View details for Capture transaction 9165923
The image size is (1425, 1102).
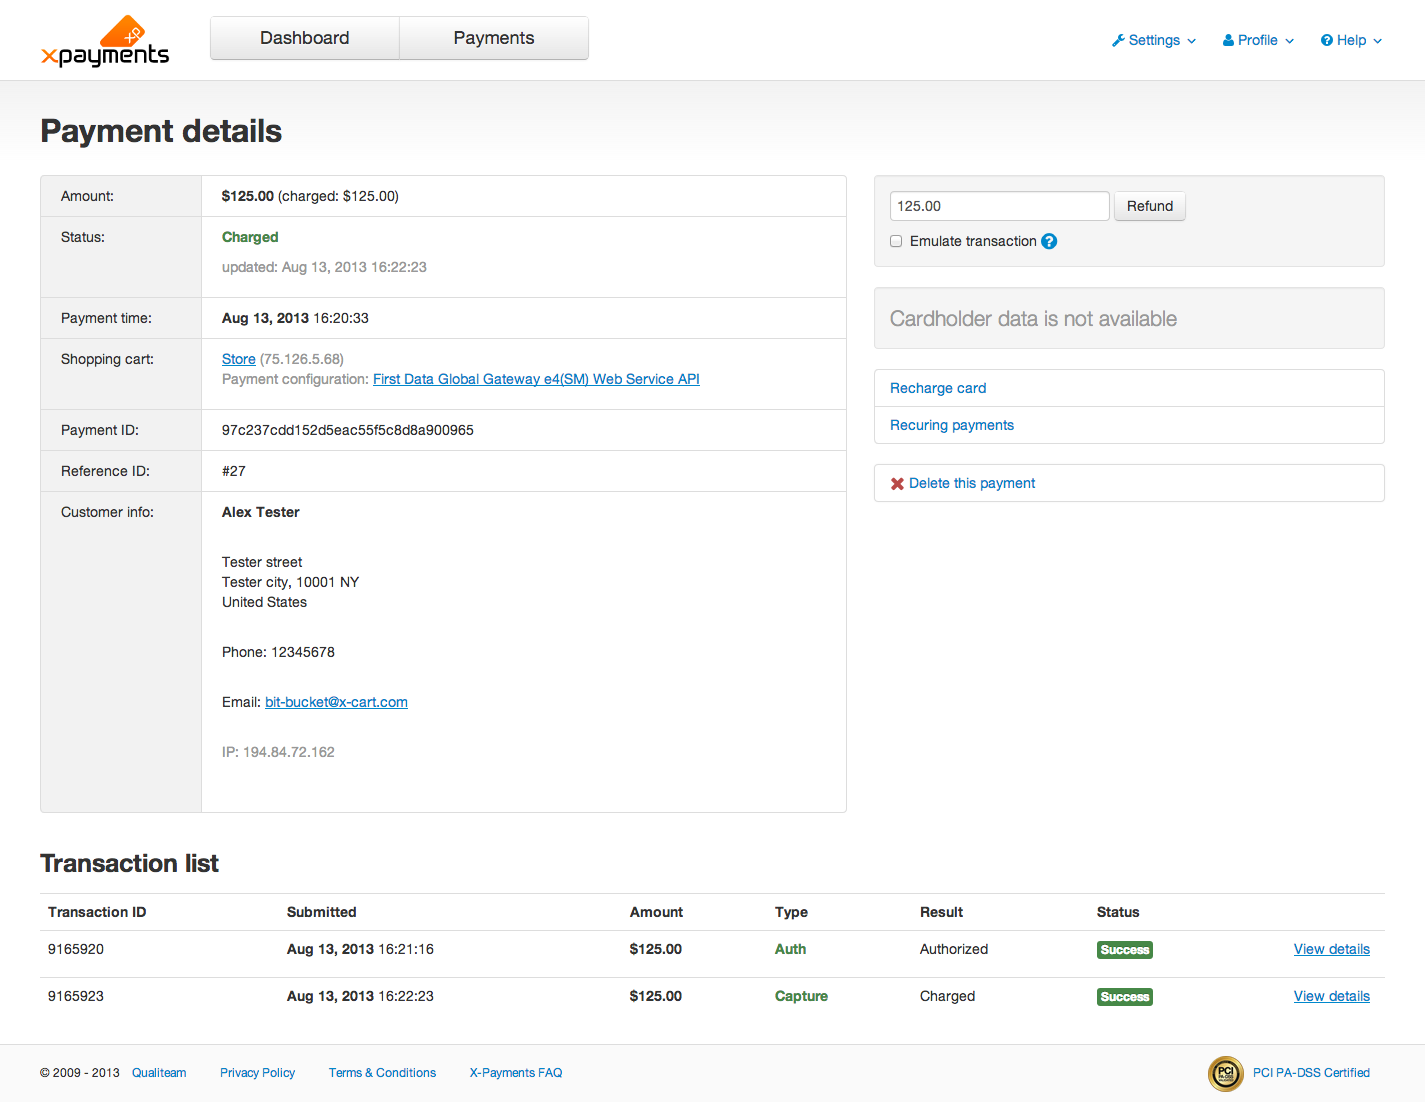pos(1331,996)
